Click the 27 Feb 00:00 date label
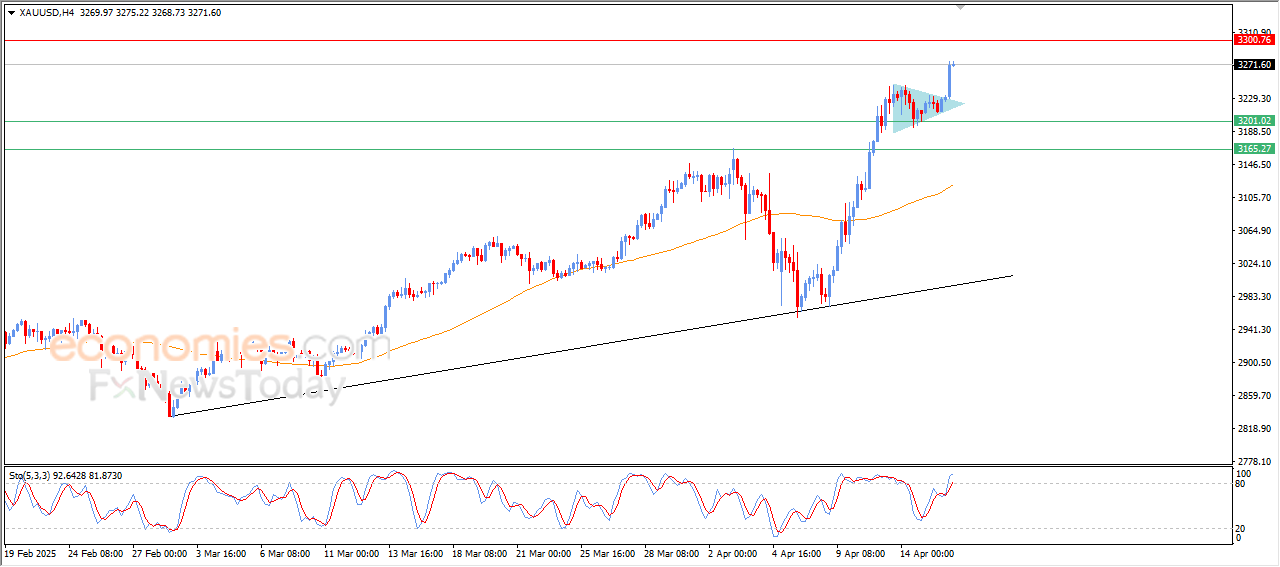This screenshot has width=1280, height=567. coord(160,553)
